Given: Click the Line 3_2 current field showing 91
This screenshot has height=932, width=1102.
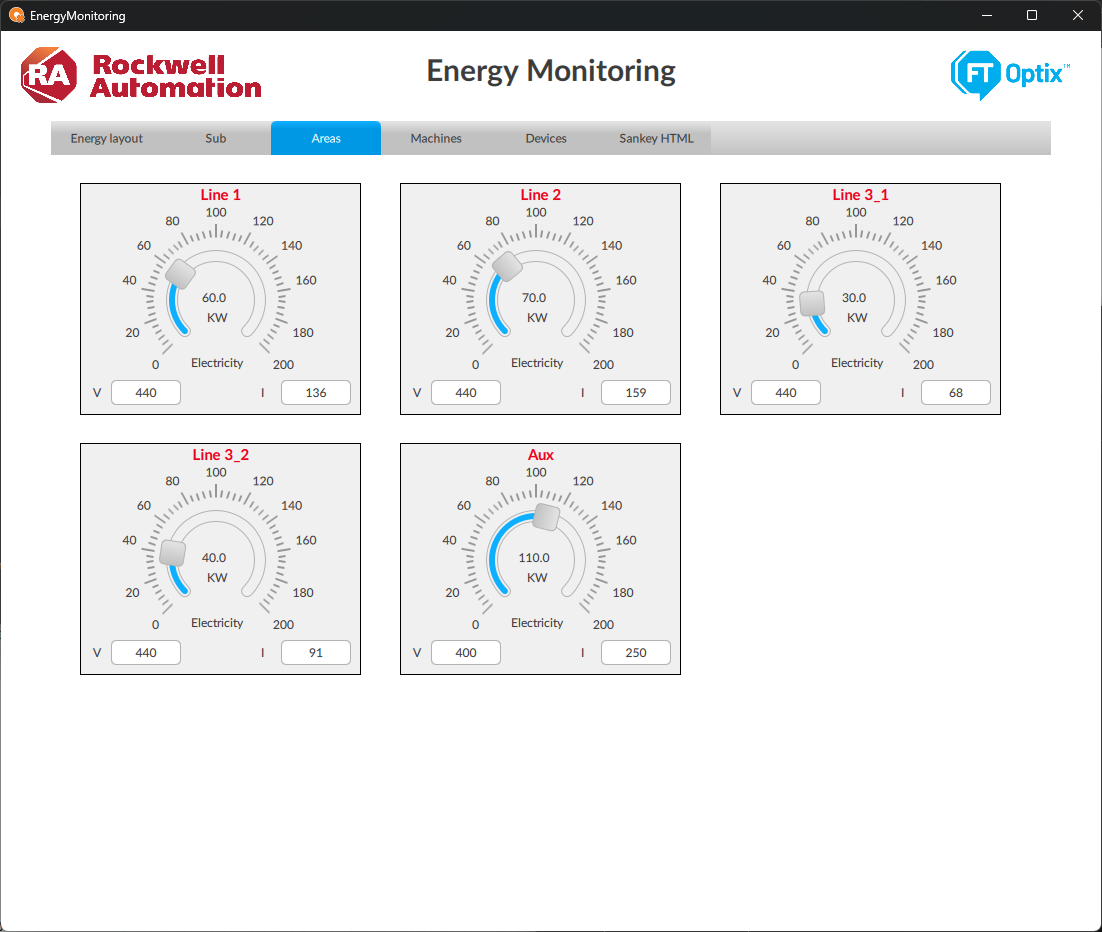Looking at the screenshot, I should tap(316, 653).
